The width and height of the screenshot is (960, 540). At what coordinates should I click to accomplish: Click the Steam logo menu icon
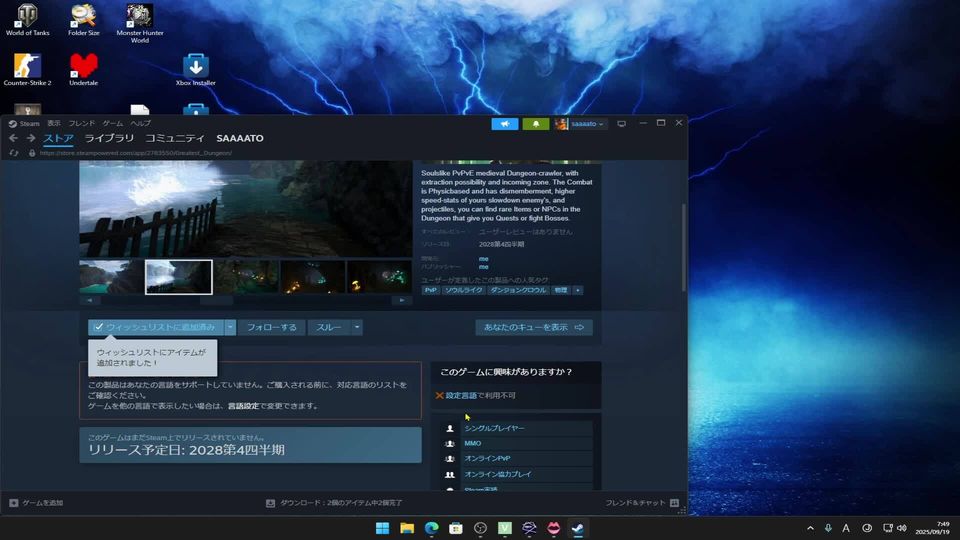point(12,124)
